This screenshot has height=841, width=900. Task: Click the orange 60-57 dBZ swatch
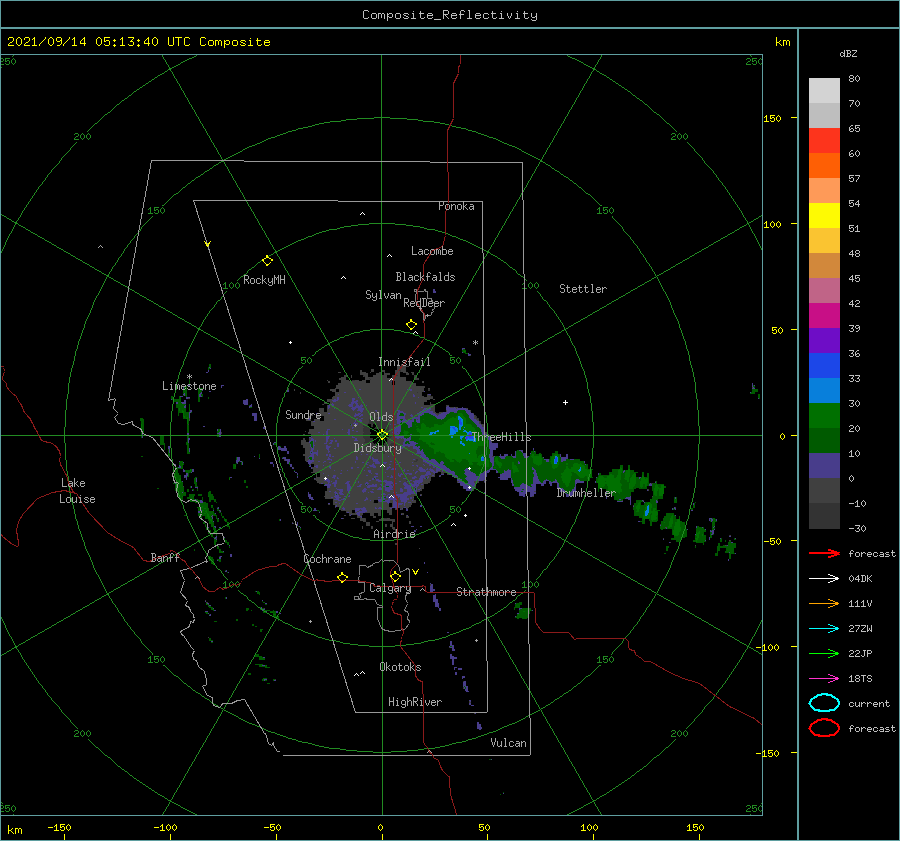(824, 166)
